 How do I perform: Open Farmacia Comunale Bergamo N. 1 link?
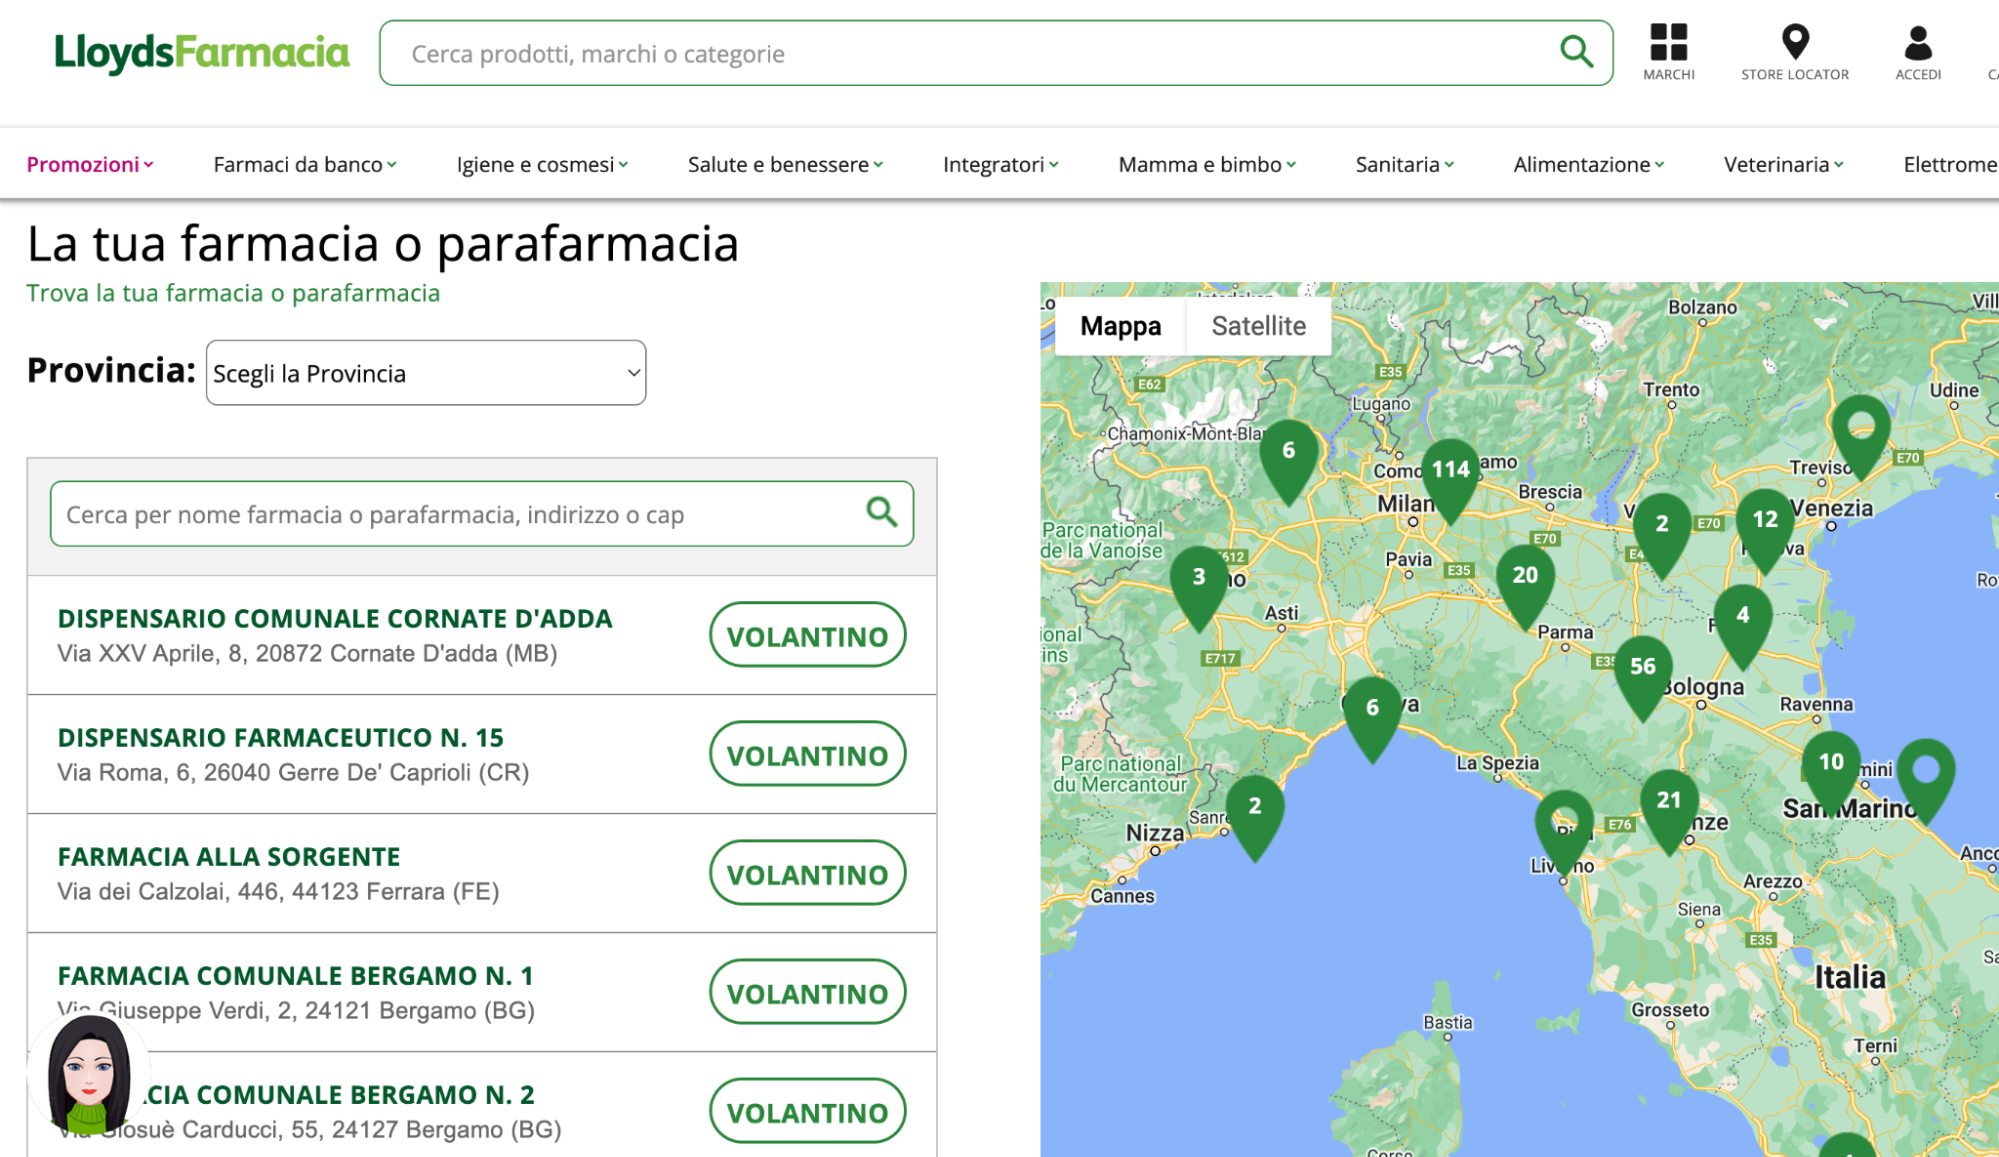(295, 975)
